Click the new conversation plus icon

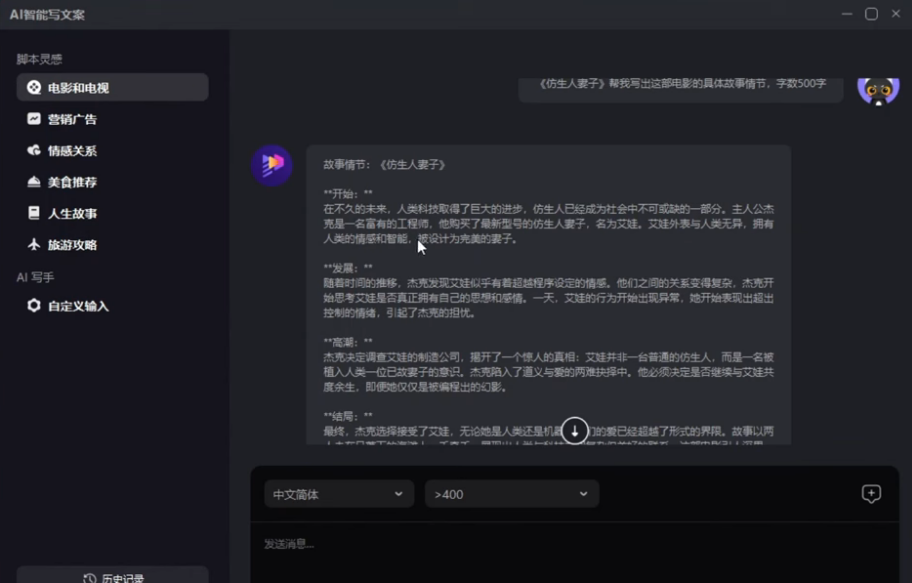tap(871, 493)
